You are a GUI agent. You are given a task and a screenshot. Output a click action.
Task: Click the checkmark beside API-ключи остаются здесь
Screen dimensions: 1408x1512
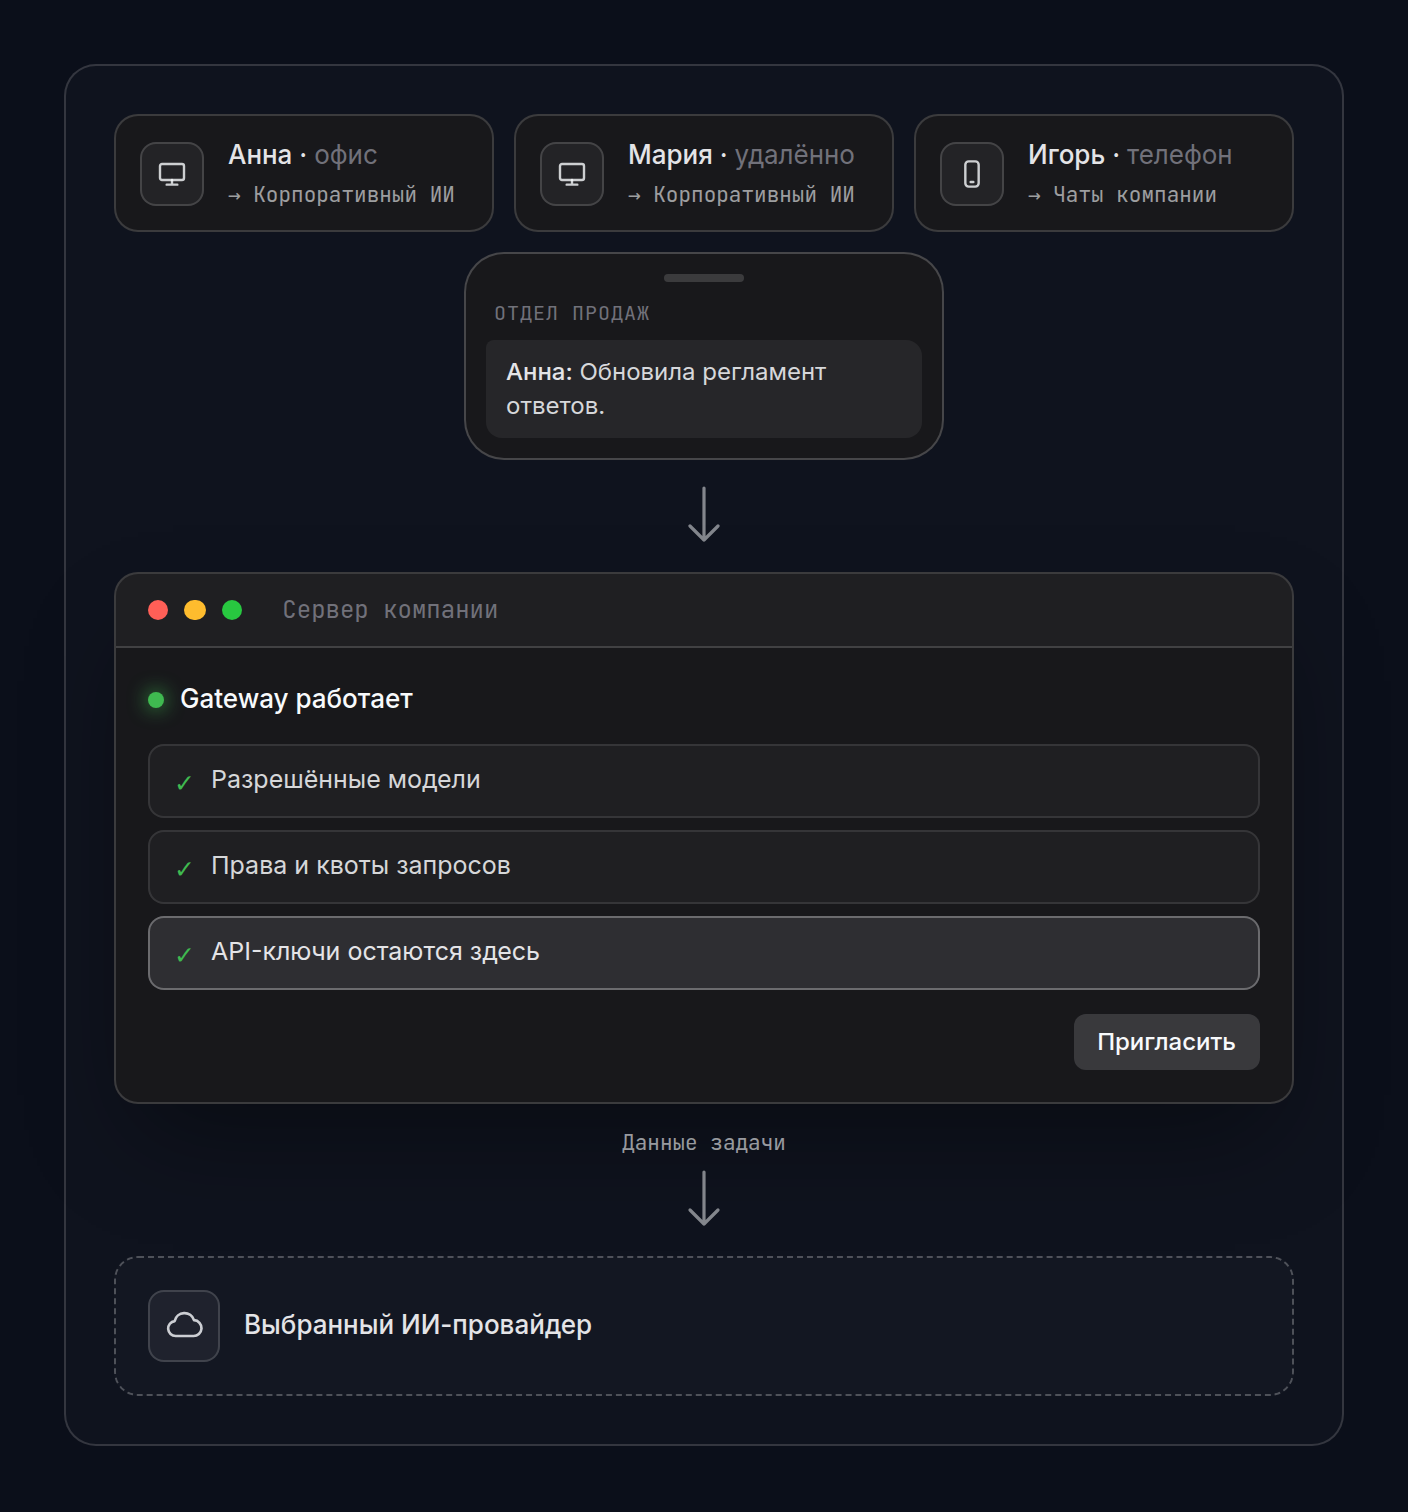click(184, 955)
